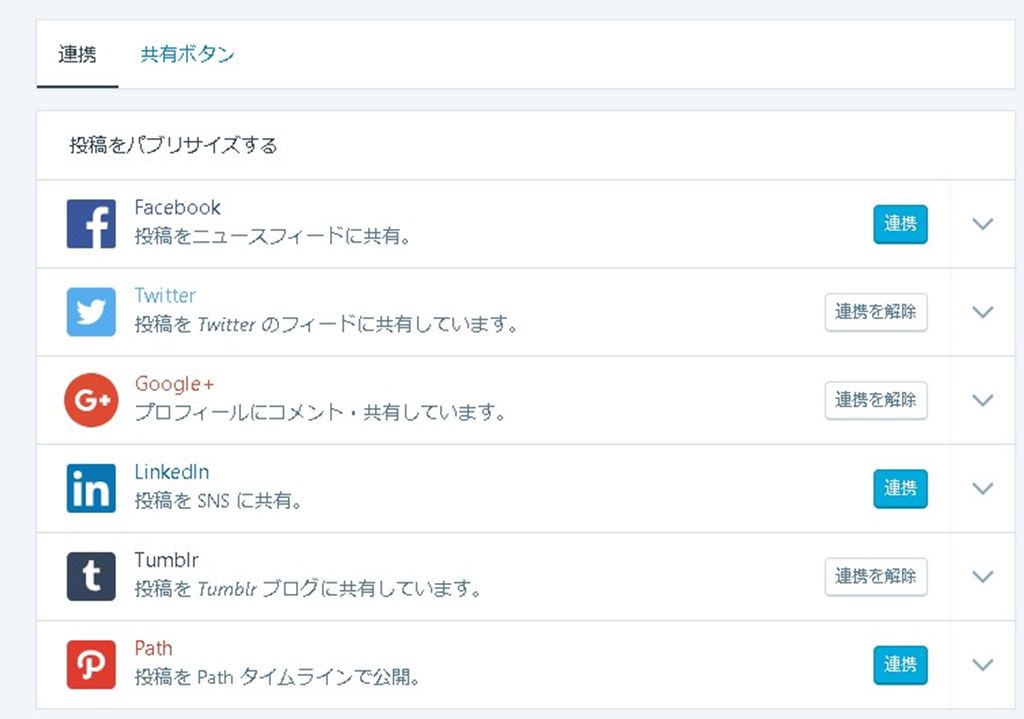
Task: Click the Google+ round icon
Action: click(91, 400)
